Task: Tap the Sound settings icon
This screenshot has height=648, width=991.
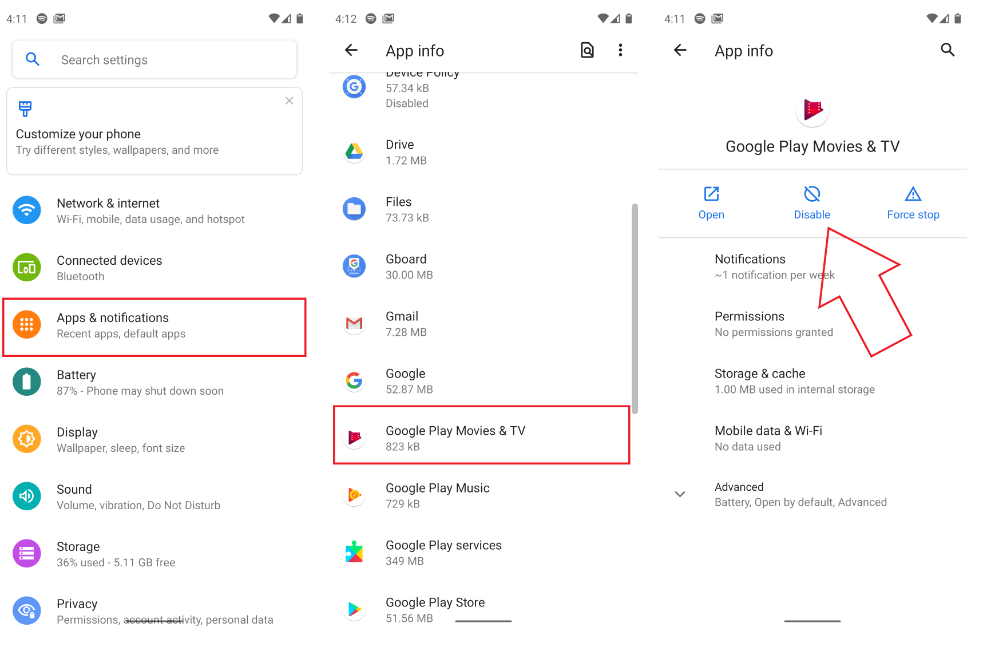Action: [x=27, y=496]
